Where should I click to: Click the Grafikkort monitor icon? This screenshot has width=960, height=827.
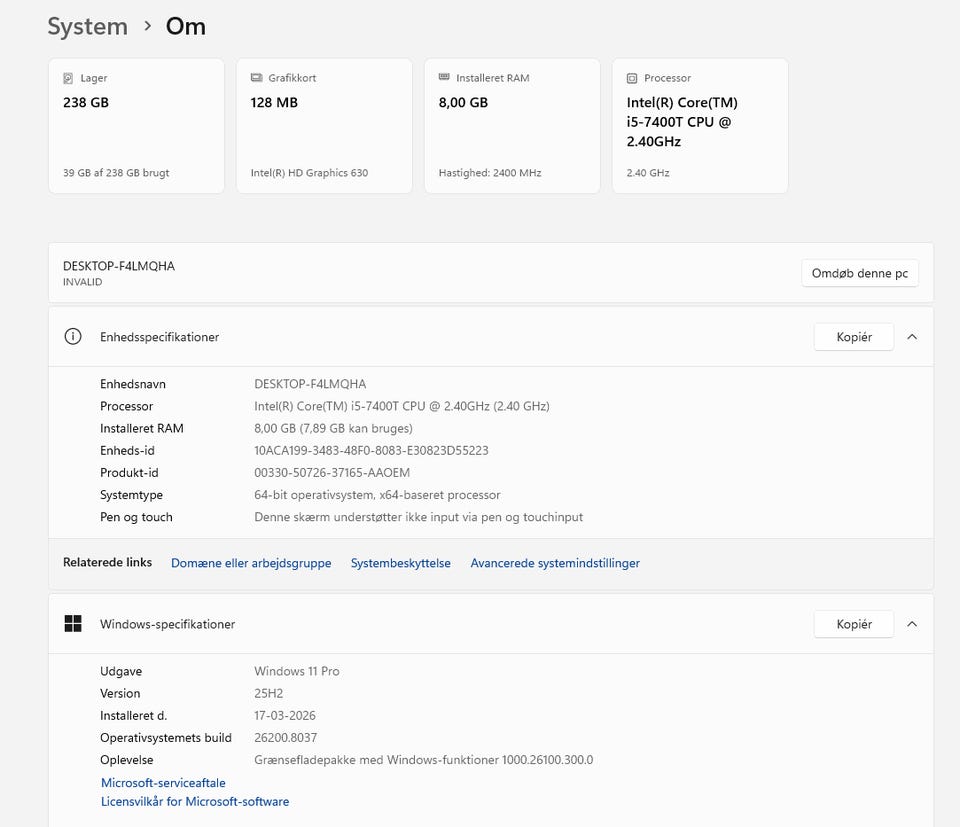tap(256, 78)
